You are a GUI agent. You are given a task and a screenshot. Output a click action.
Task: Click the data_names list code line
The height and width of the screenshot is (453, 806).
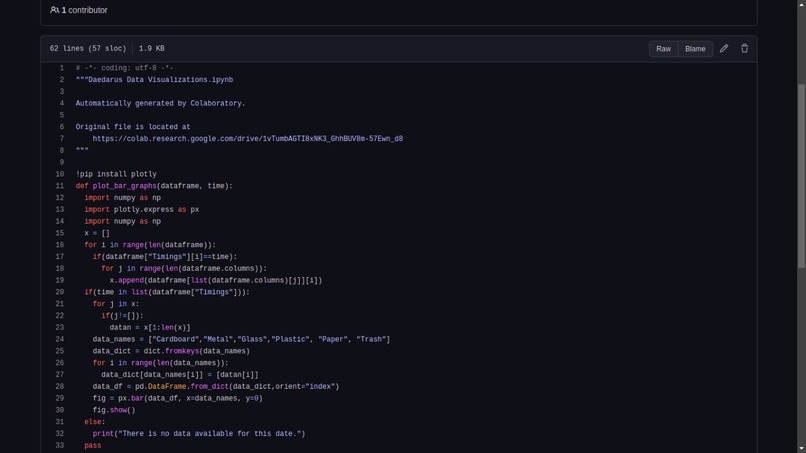pyautogui.click(x=241, y=339)
